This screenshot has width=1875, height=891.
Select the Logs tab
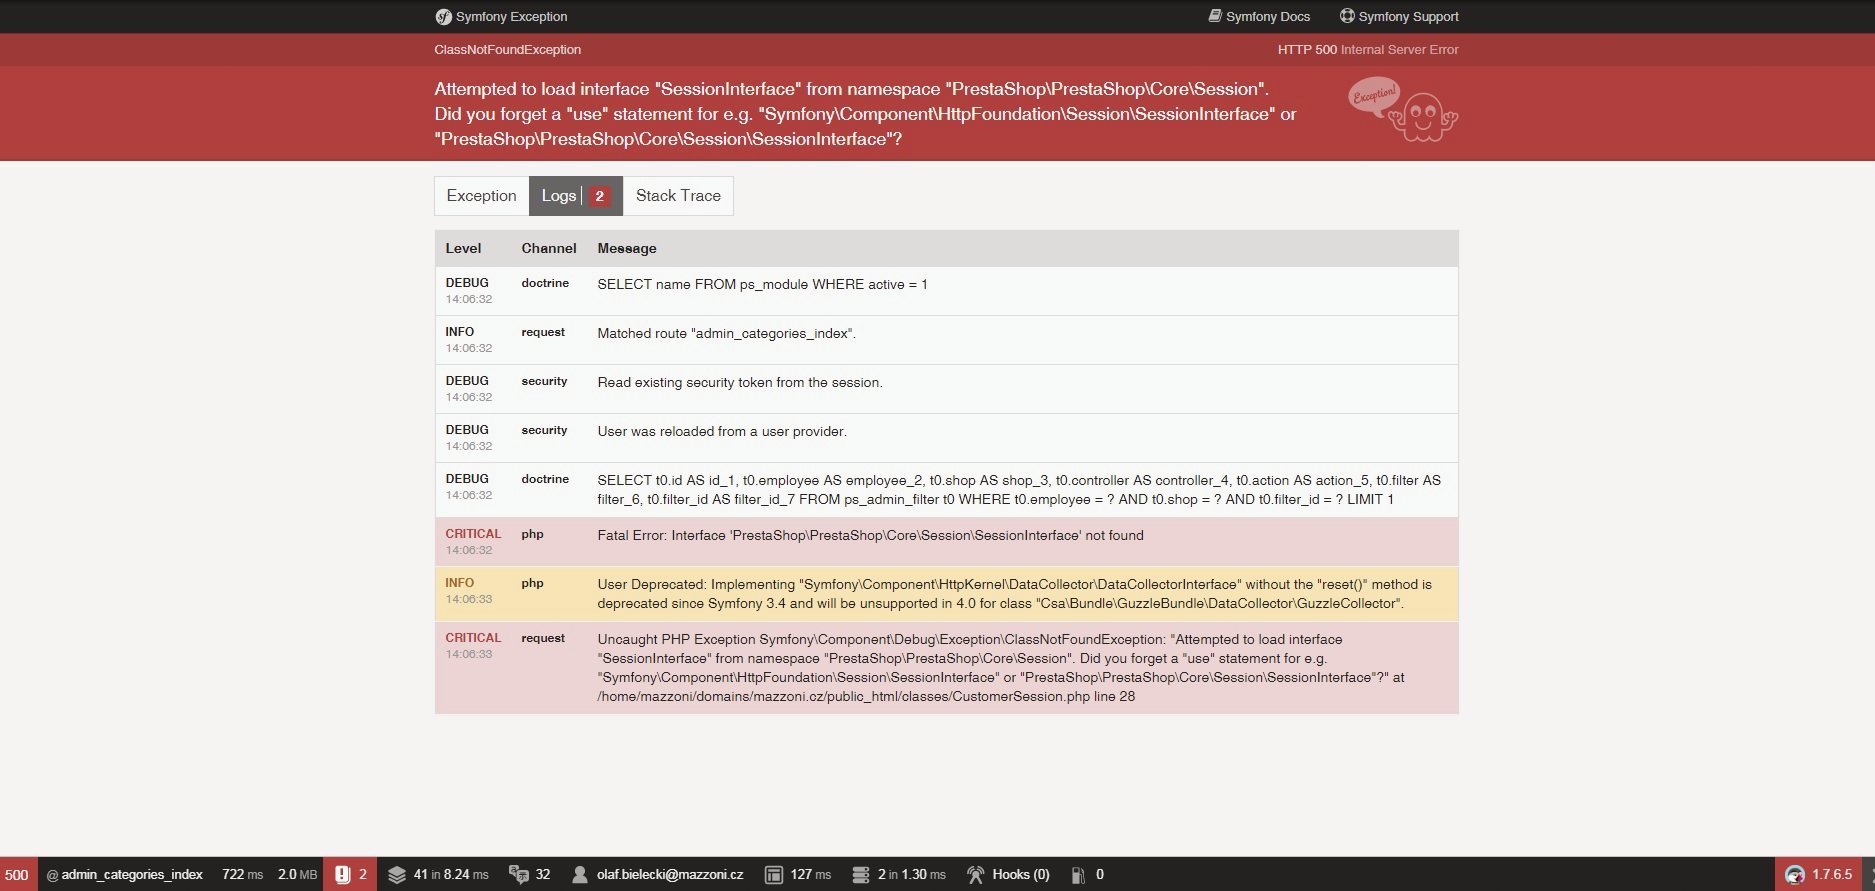click(x=576, y=196)
